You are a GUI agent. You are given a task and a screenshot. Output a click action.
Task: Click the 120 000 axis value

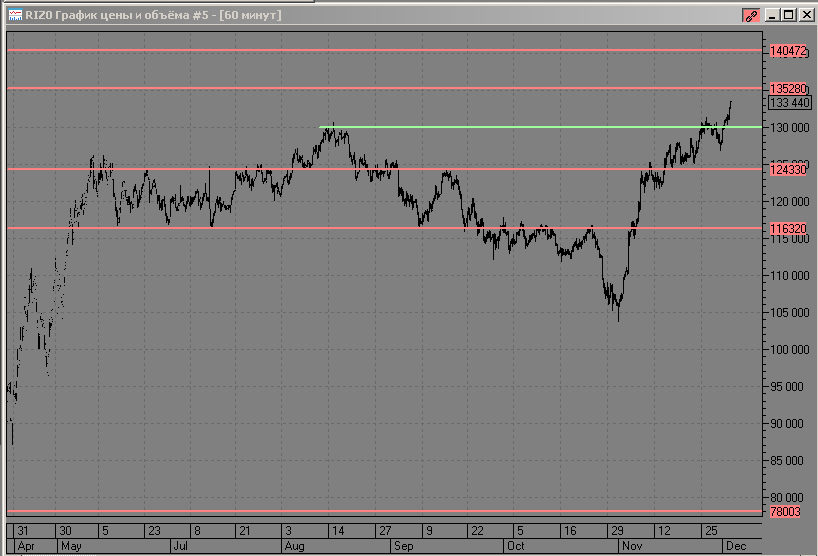pos(790,202)
